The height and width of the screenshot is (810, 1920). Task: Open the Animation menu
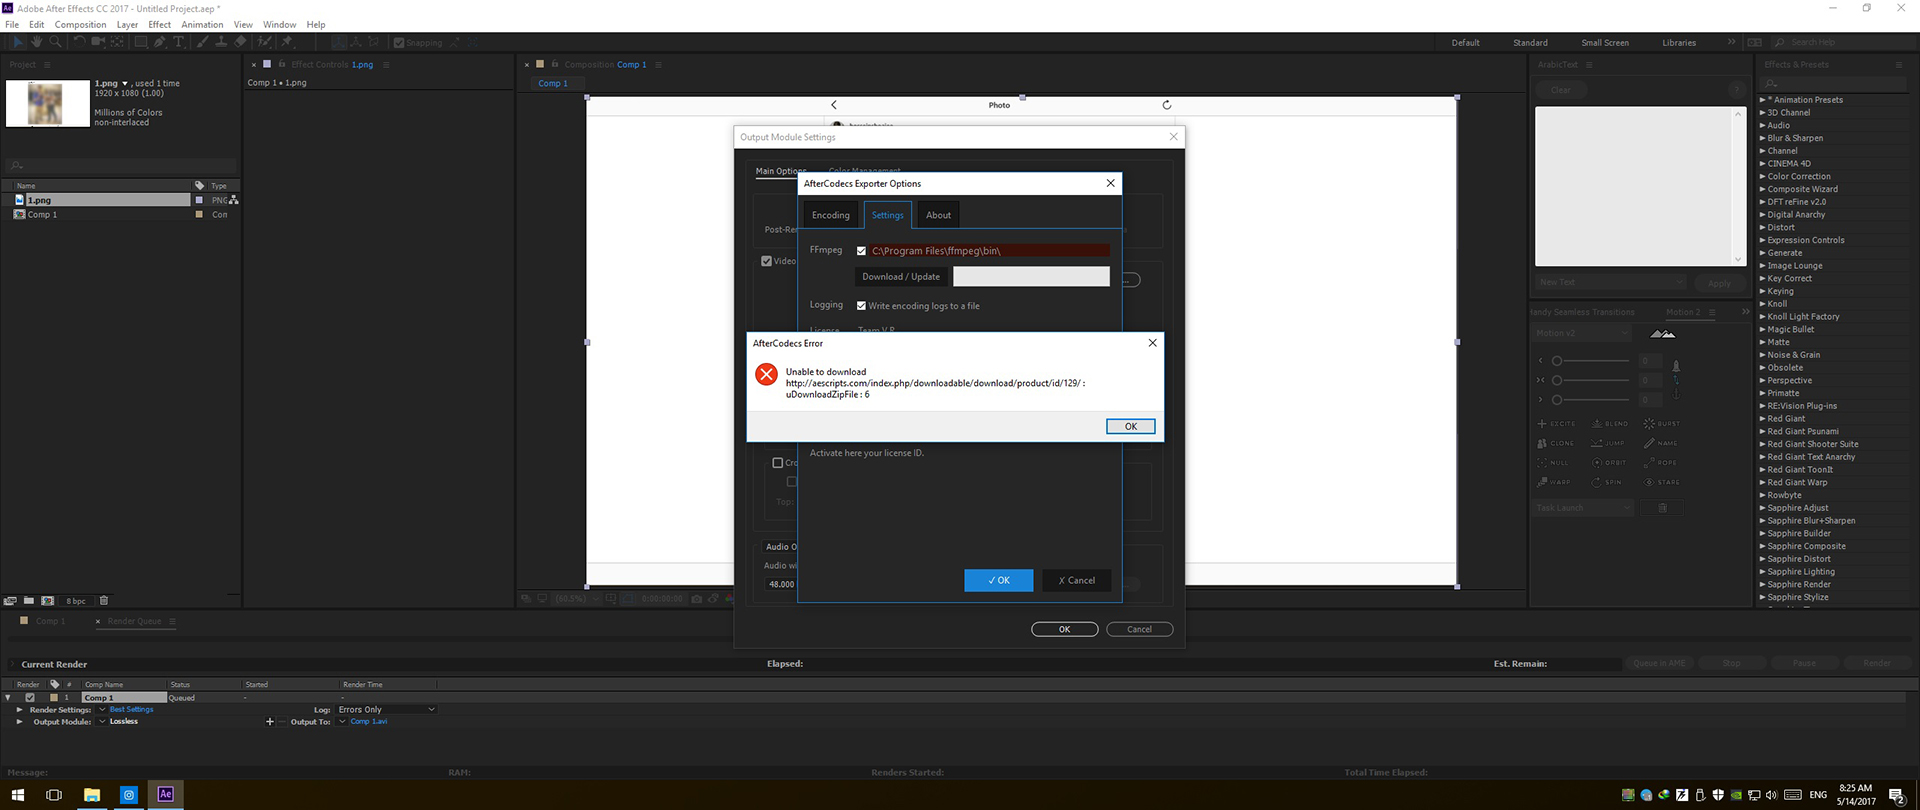click(202, 24)
